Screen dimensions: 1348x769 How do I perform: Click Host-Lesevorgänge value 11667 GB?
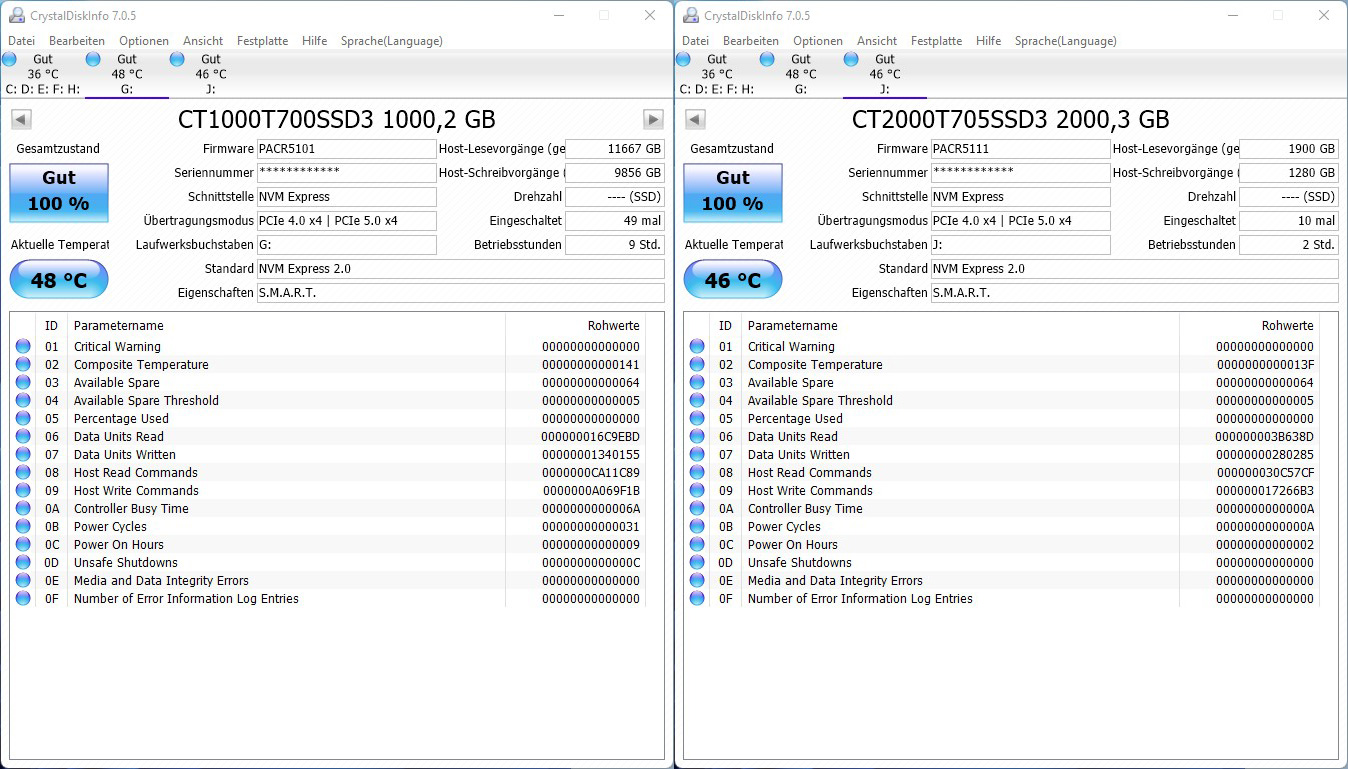point(615,149)
